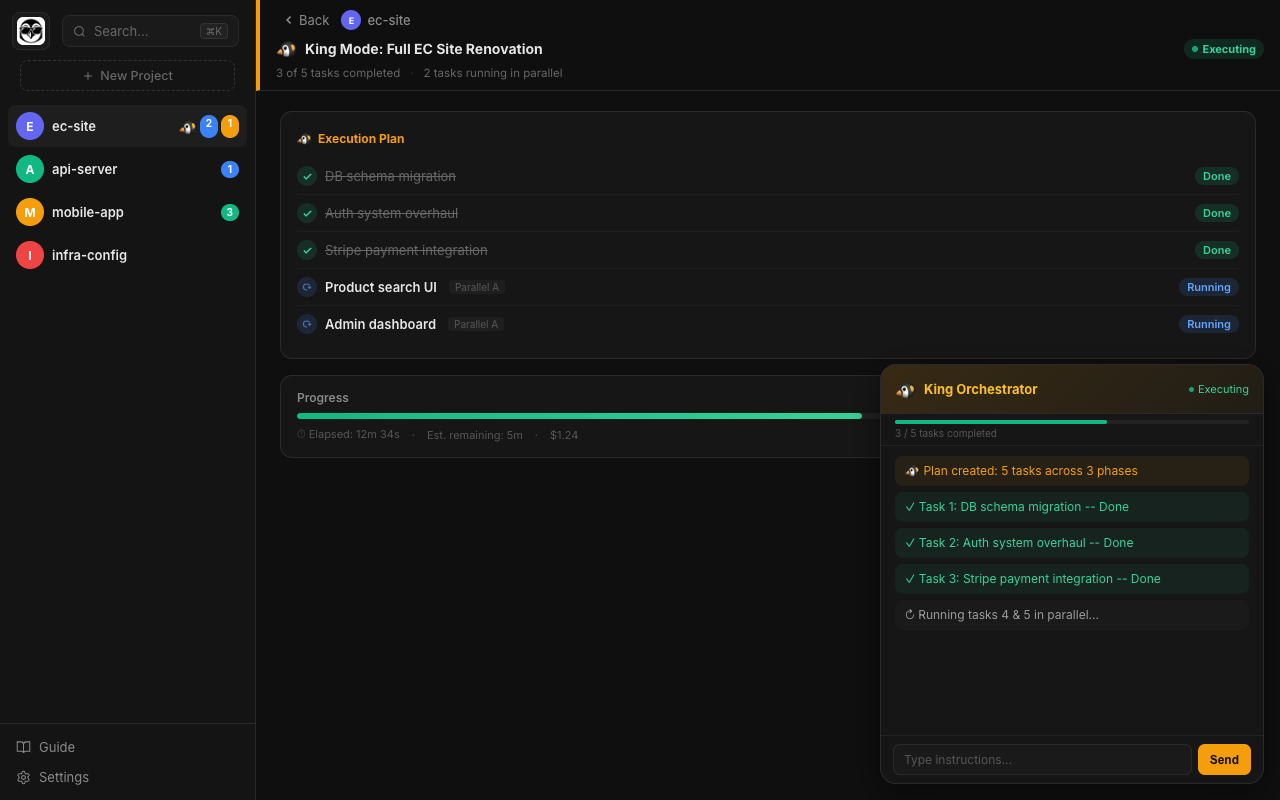Click the bee icon in the King Orchestrator header

pos(905,390)
